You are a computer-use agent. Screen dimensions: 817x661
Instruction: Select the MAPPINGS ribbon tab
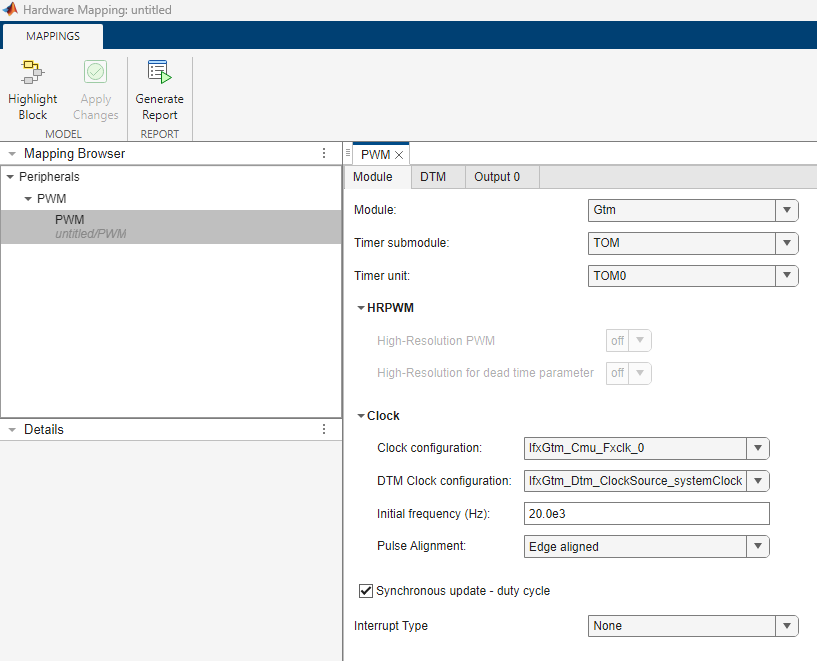(x=53, y=36)
